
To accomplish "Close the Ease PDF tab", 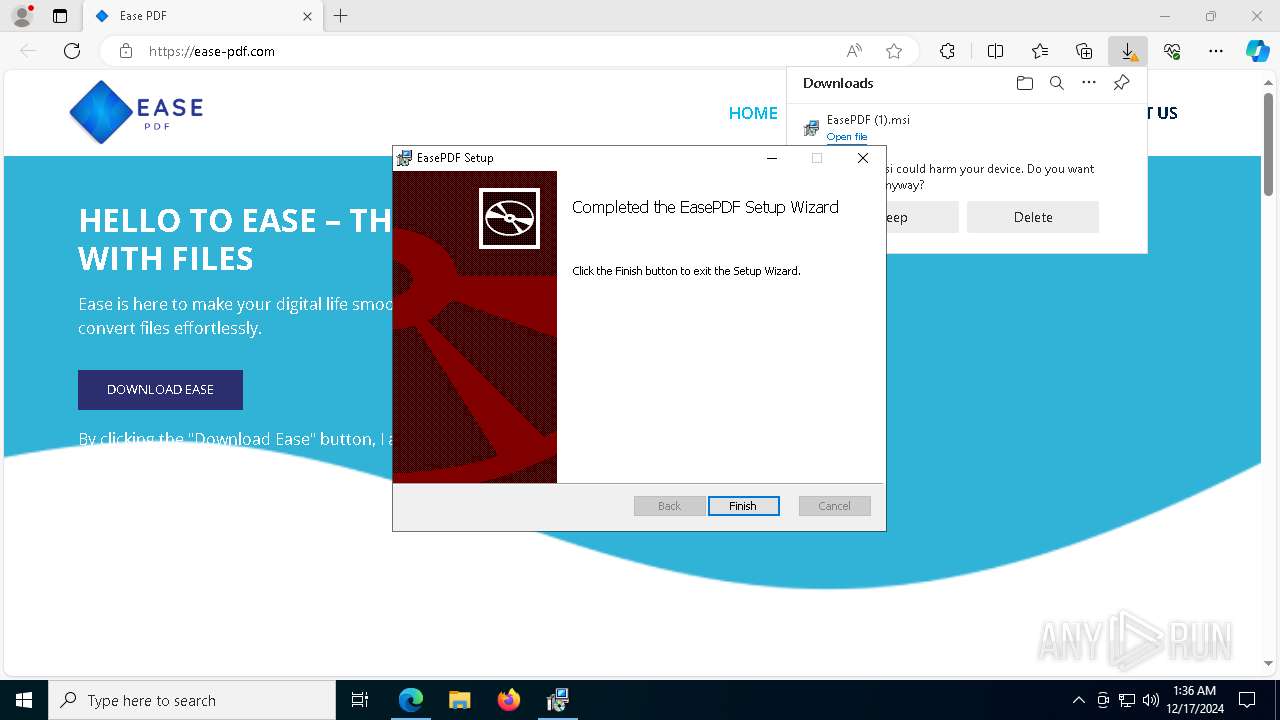I will pos(307,16).
